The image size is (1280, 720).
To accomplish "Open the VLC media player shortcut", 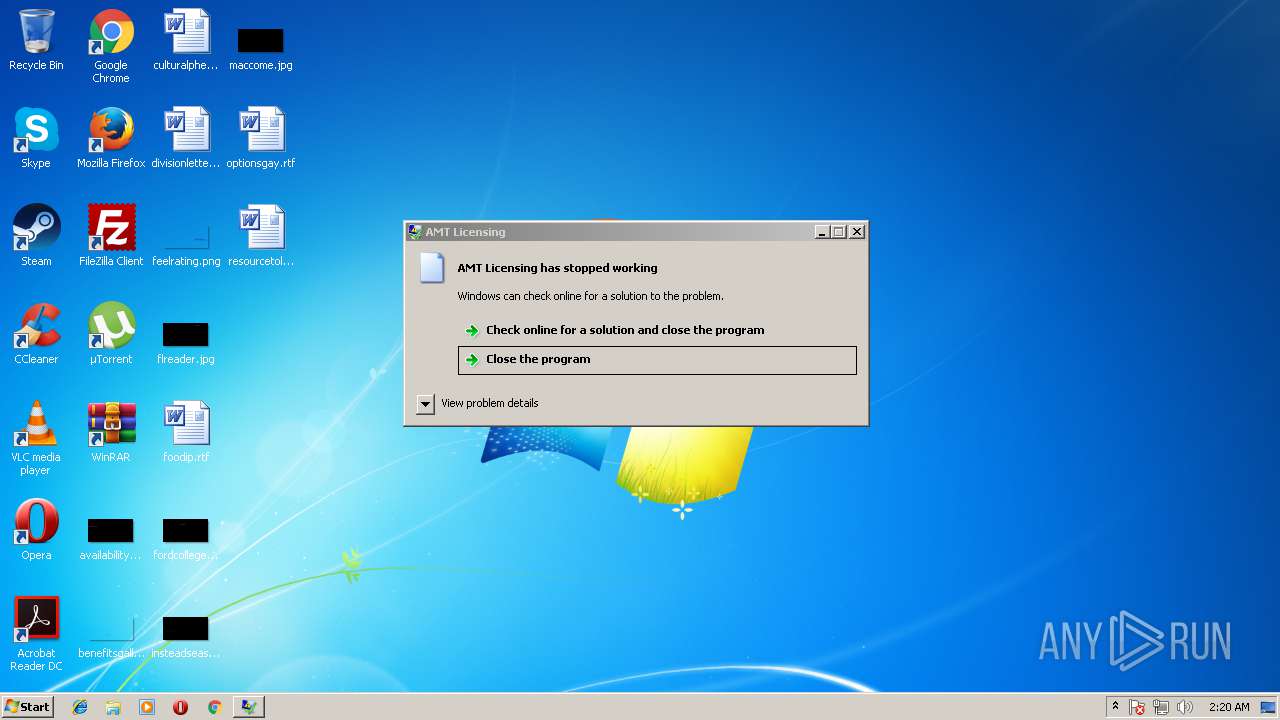I will pyautogui.click(x=36, y=439).
